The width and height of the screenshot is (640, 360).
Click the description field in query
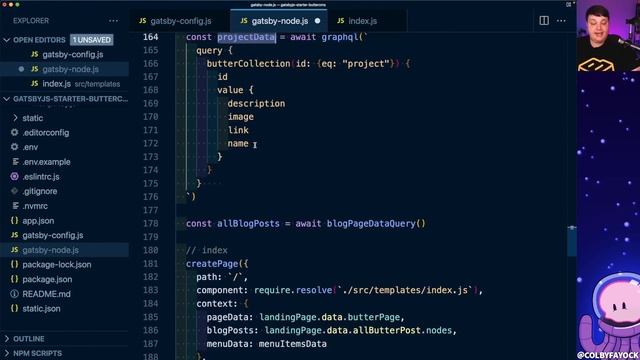(x=256, y=104)
